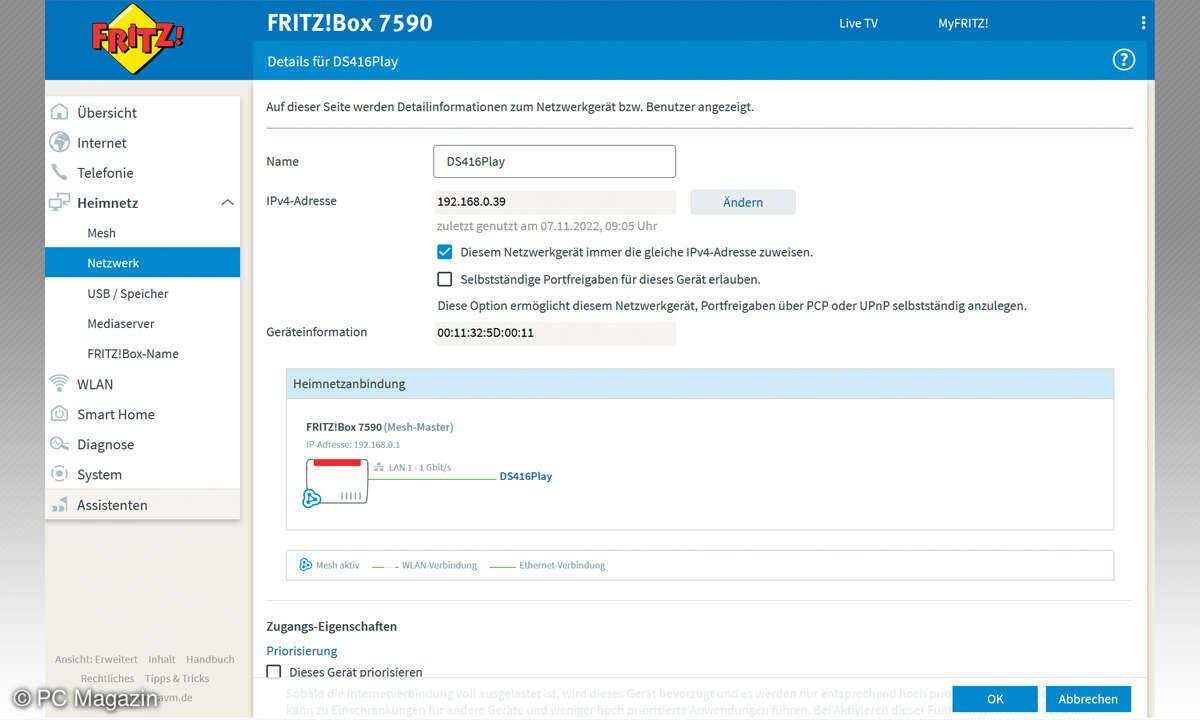The width and height of the screenshot is (1200, 720).
Task: Click the Abbrechen button
Action: 1088,699
